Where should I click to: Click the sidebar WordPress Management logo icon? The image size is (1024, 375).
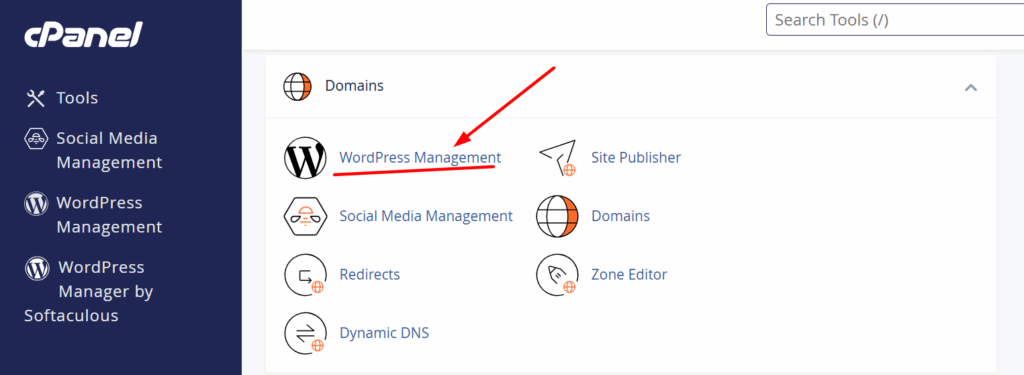(37, 204)
